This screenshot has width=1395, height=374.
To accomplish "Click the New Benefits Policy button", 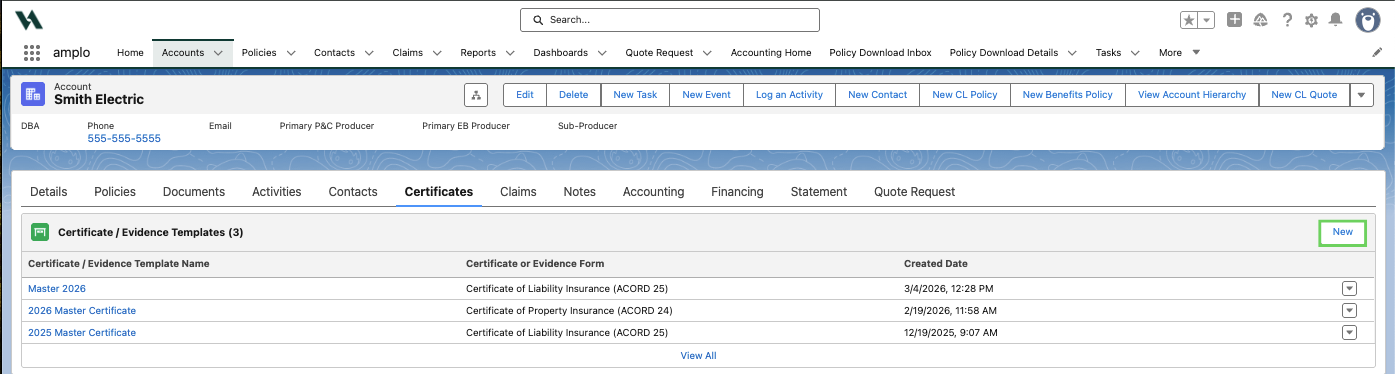I will (x=1068, y=95).
